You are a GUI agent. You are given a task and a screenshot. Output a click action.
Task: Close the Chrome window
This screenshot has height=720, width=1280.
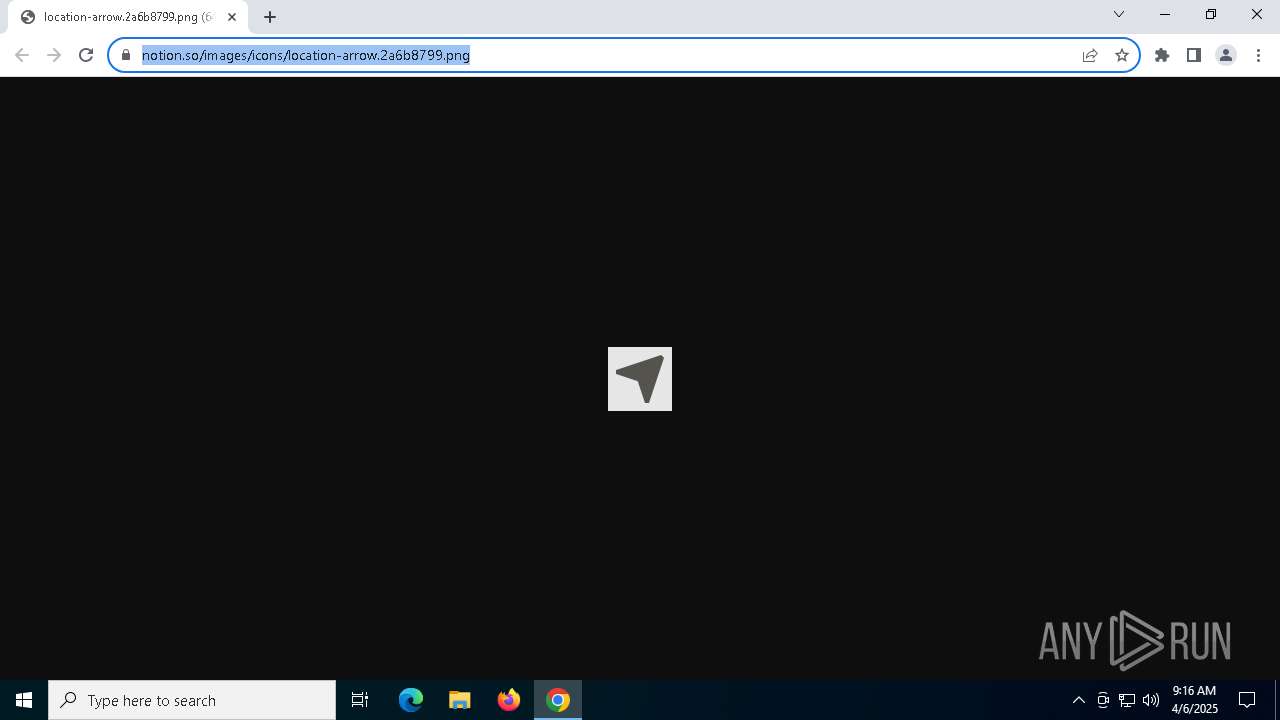pos(1257,14)
